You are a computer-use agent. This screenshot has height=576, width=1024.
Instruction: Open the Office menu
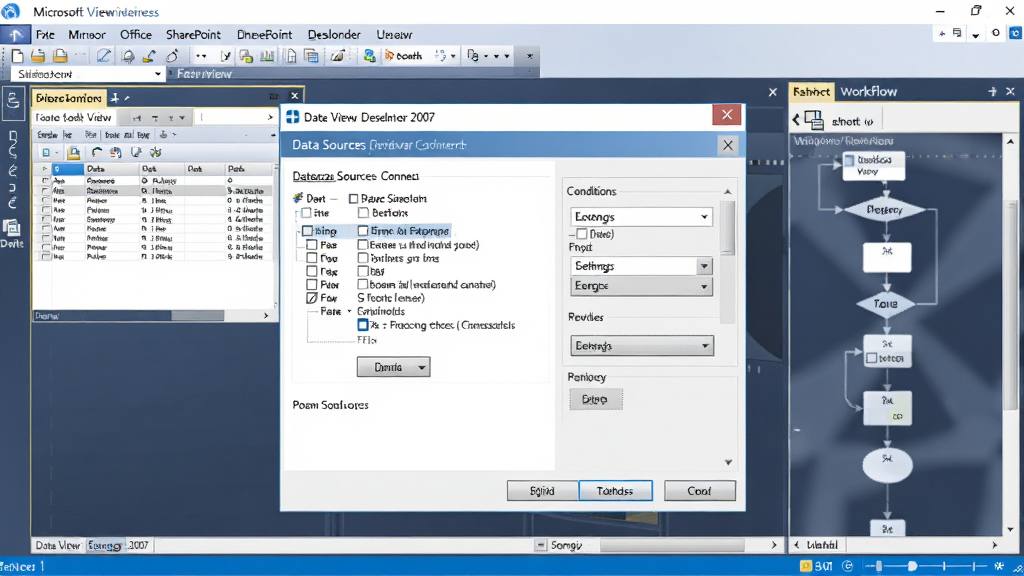pos(136,35)
